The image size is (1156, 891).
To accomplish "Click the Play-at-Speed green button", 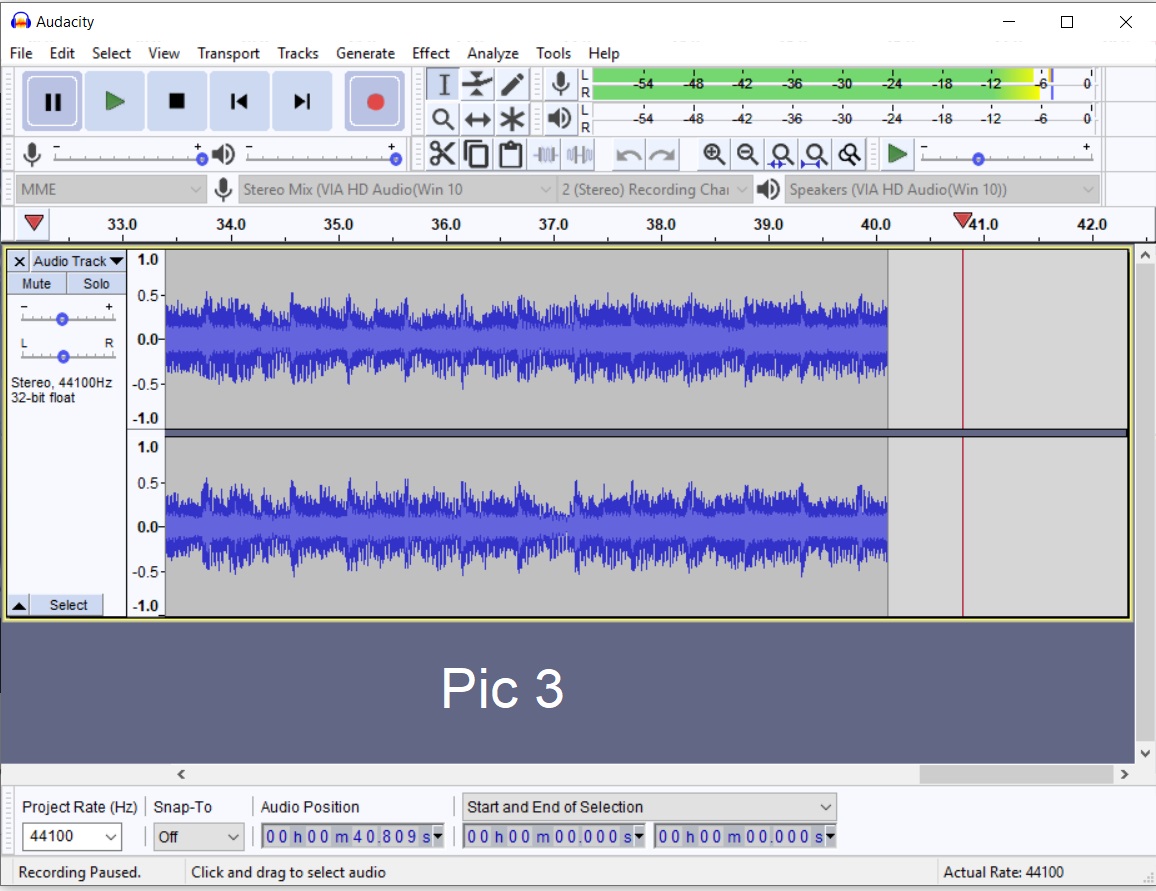I will coord(896,154).
